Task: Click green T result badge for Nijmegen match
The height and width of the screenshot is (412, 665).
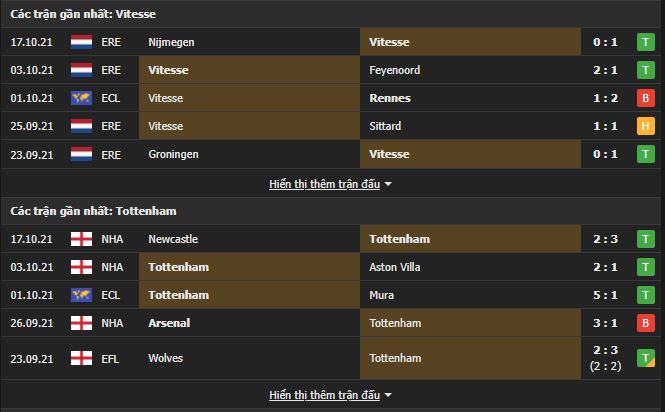Action: point(645,42)
